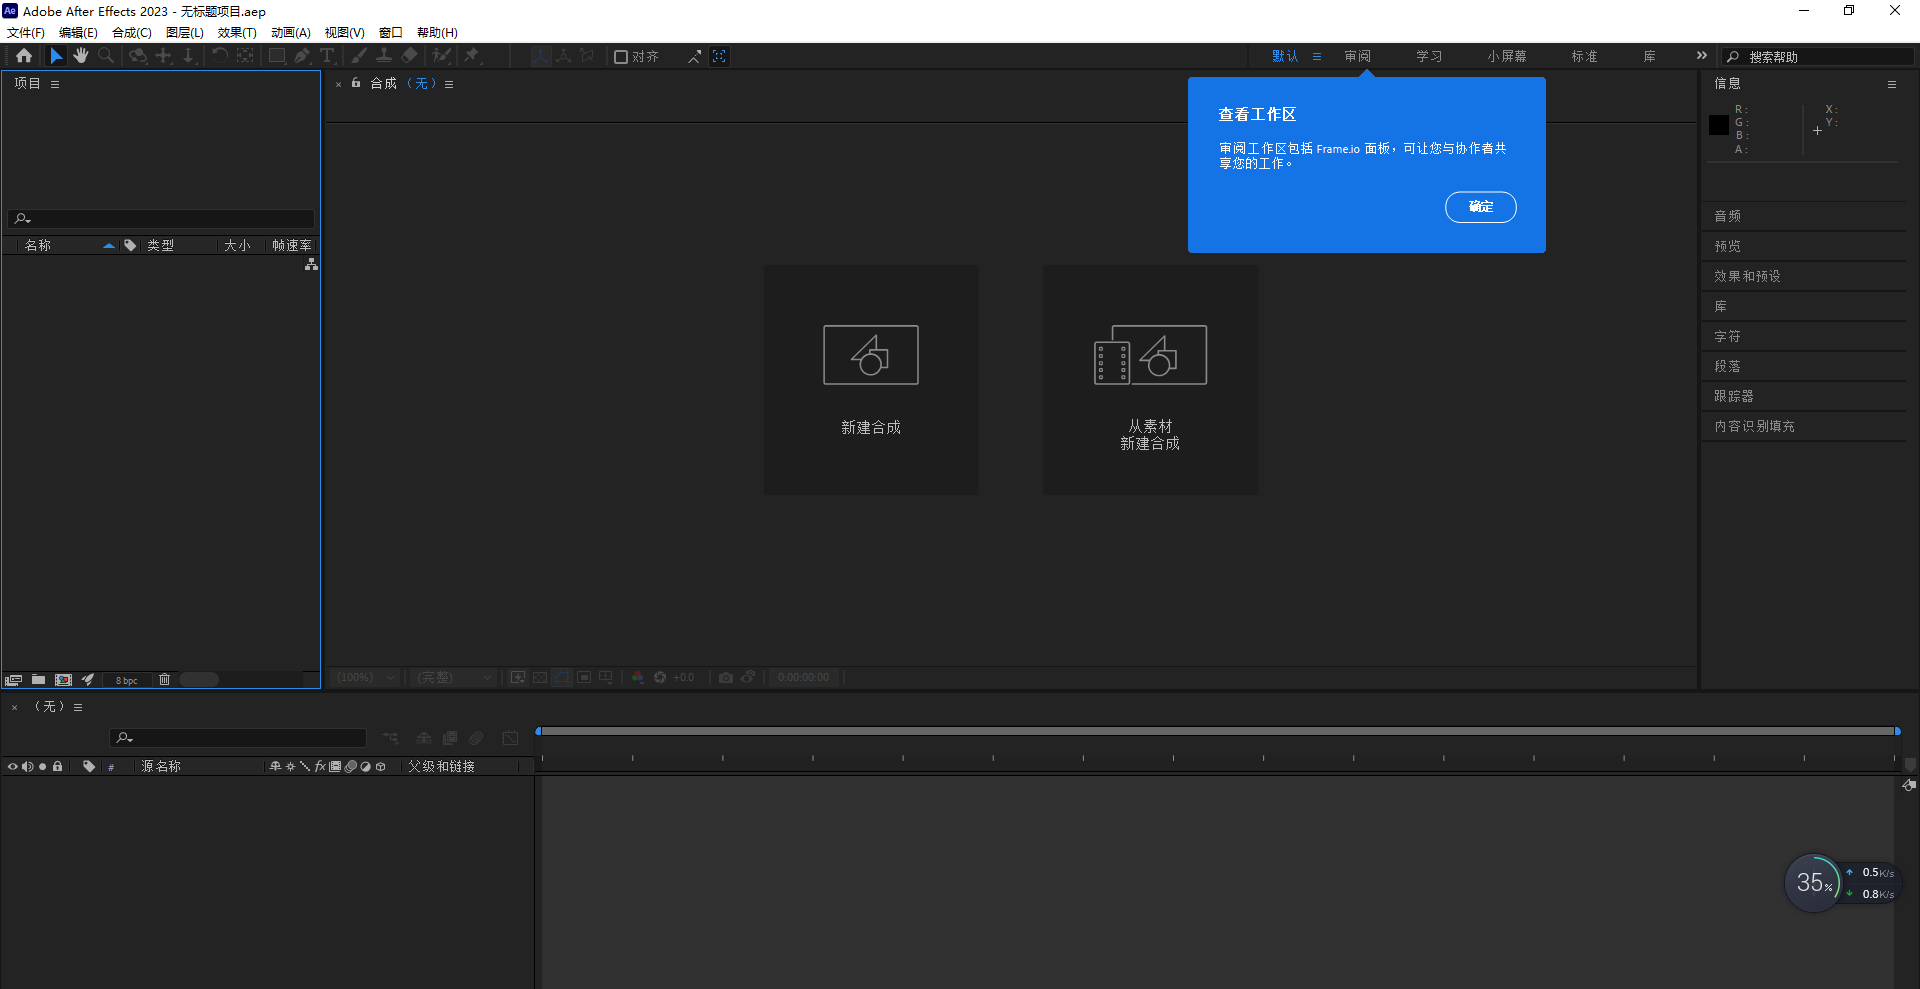Click the new folder icon in Project panel
This screenshot has height=989, width=1920.
coord(38,680)
